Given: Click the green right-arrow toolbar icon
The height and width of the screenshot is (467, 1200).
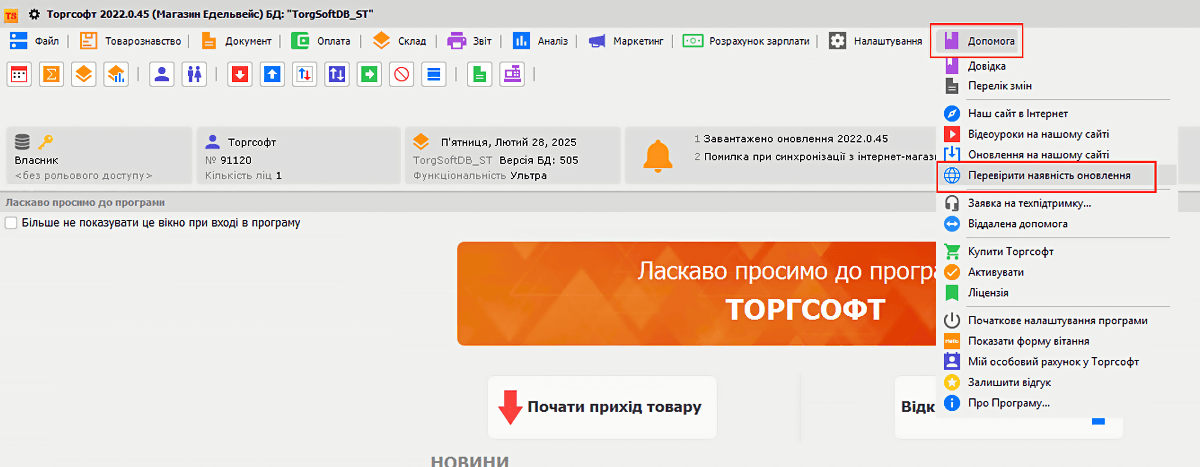Looking at the screenshot, I should click(x=369, y=74).
